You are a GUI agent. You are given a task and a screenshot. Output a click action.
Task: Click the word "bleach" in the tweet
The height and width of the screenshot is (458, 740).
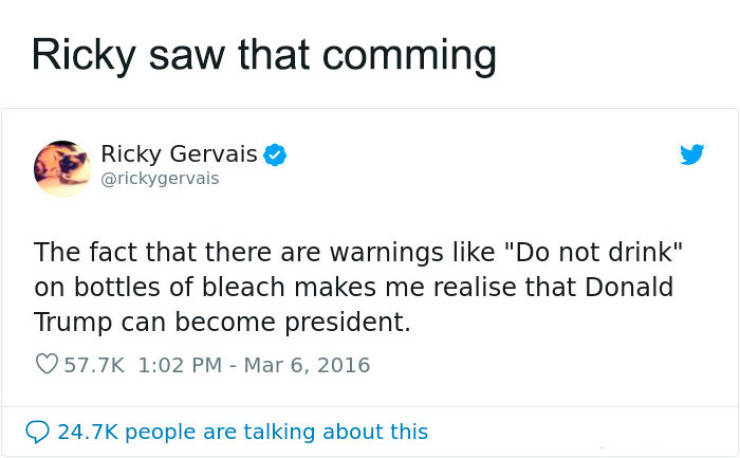(243, 287)
